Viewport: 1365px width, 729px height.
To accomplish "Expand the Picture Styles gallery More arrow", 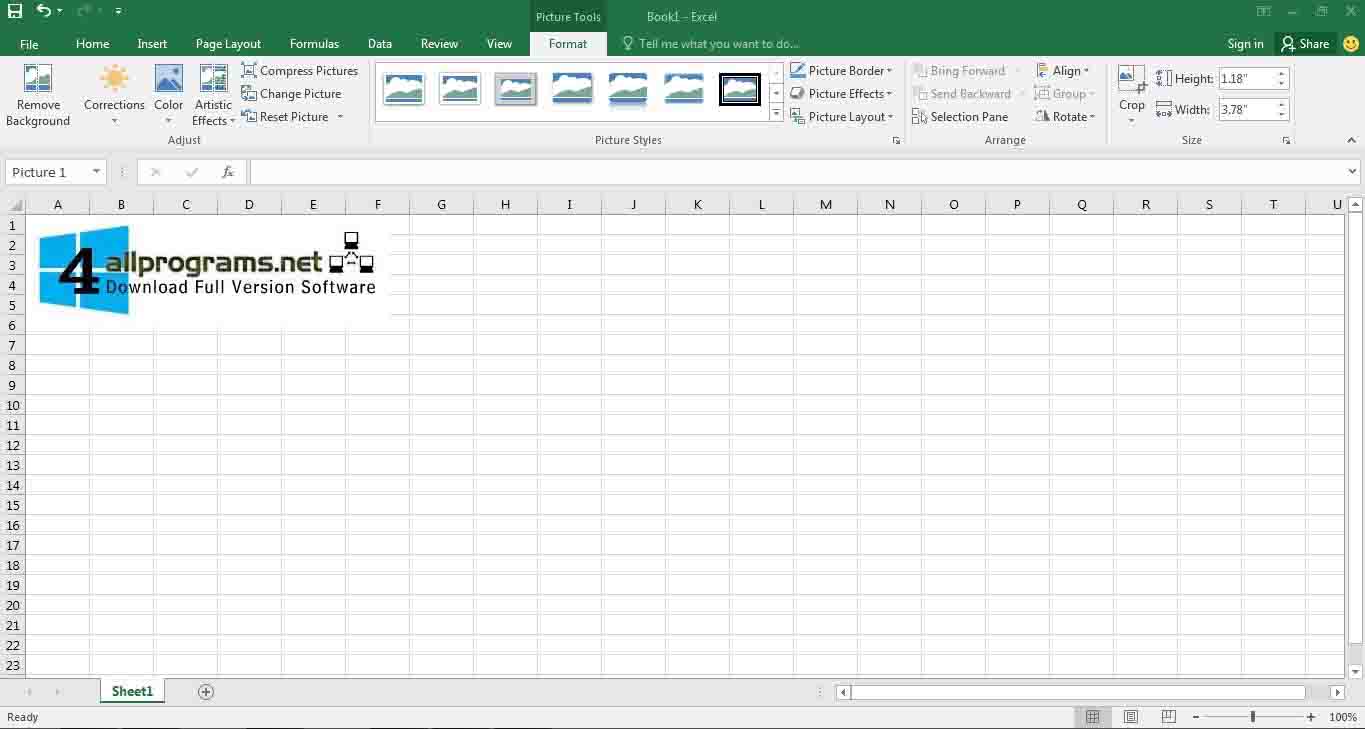I will (x=776, y=114).
